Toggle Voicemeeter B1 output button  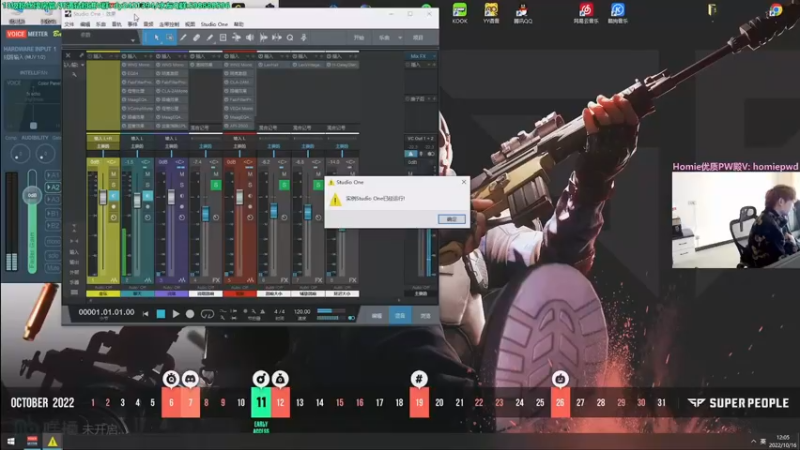[x=53, y=213]
